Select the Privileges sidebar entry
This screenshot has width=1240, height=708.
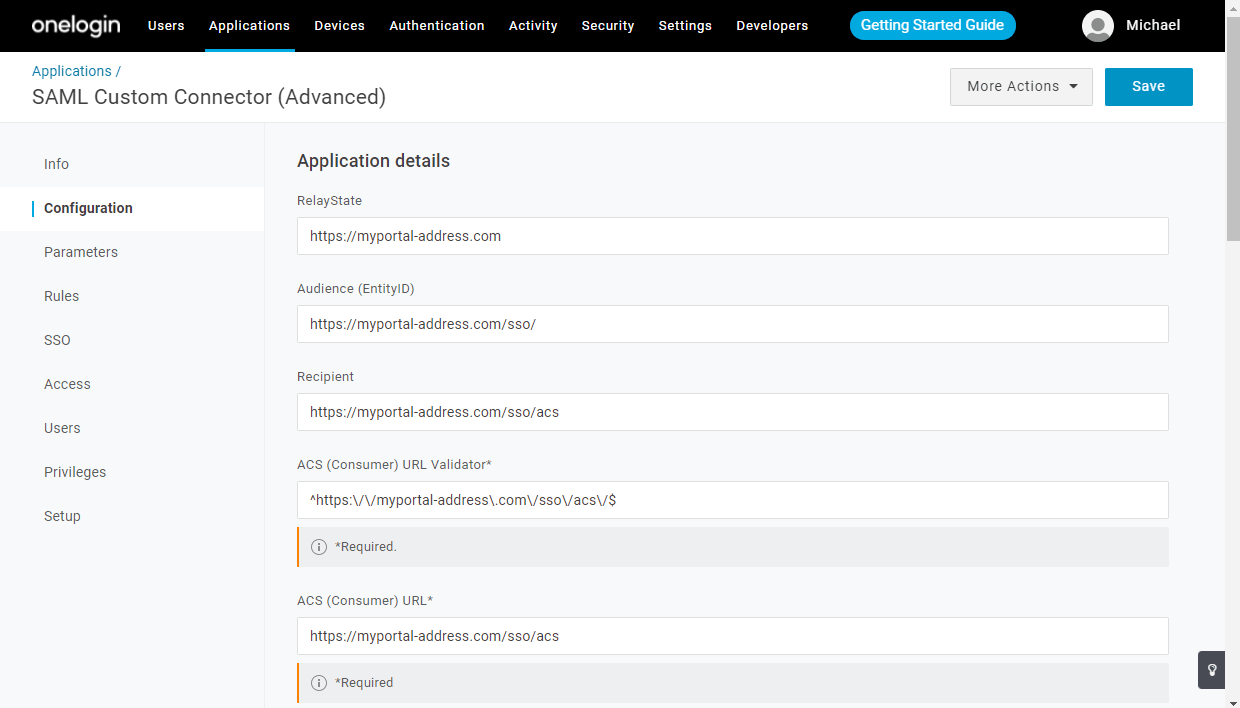tap(75, 472)
